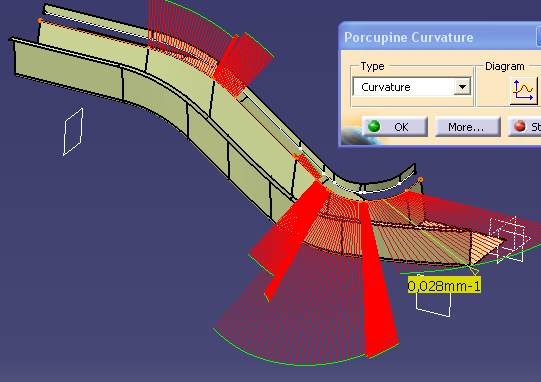Pick the orange endpoint at upper-left curve start
This screenshot has height=382, width=541.
(40, 21)
